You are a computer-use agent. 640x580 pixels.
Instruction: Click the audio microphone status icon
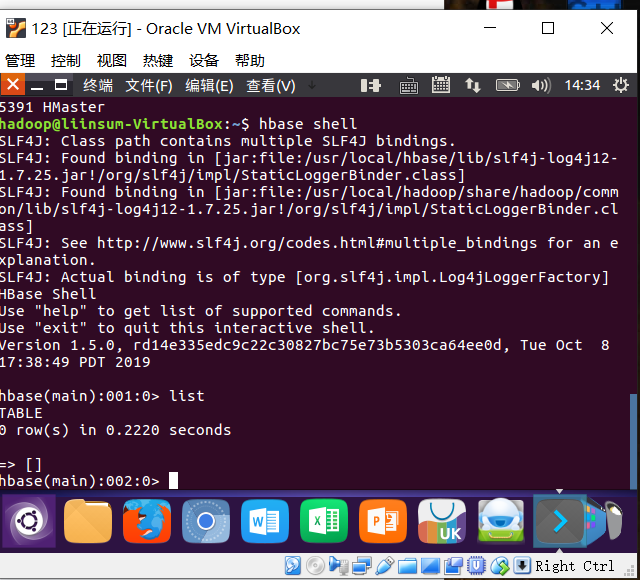point(338,566)
